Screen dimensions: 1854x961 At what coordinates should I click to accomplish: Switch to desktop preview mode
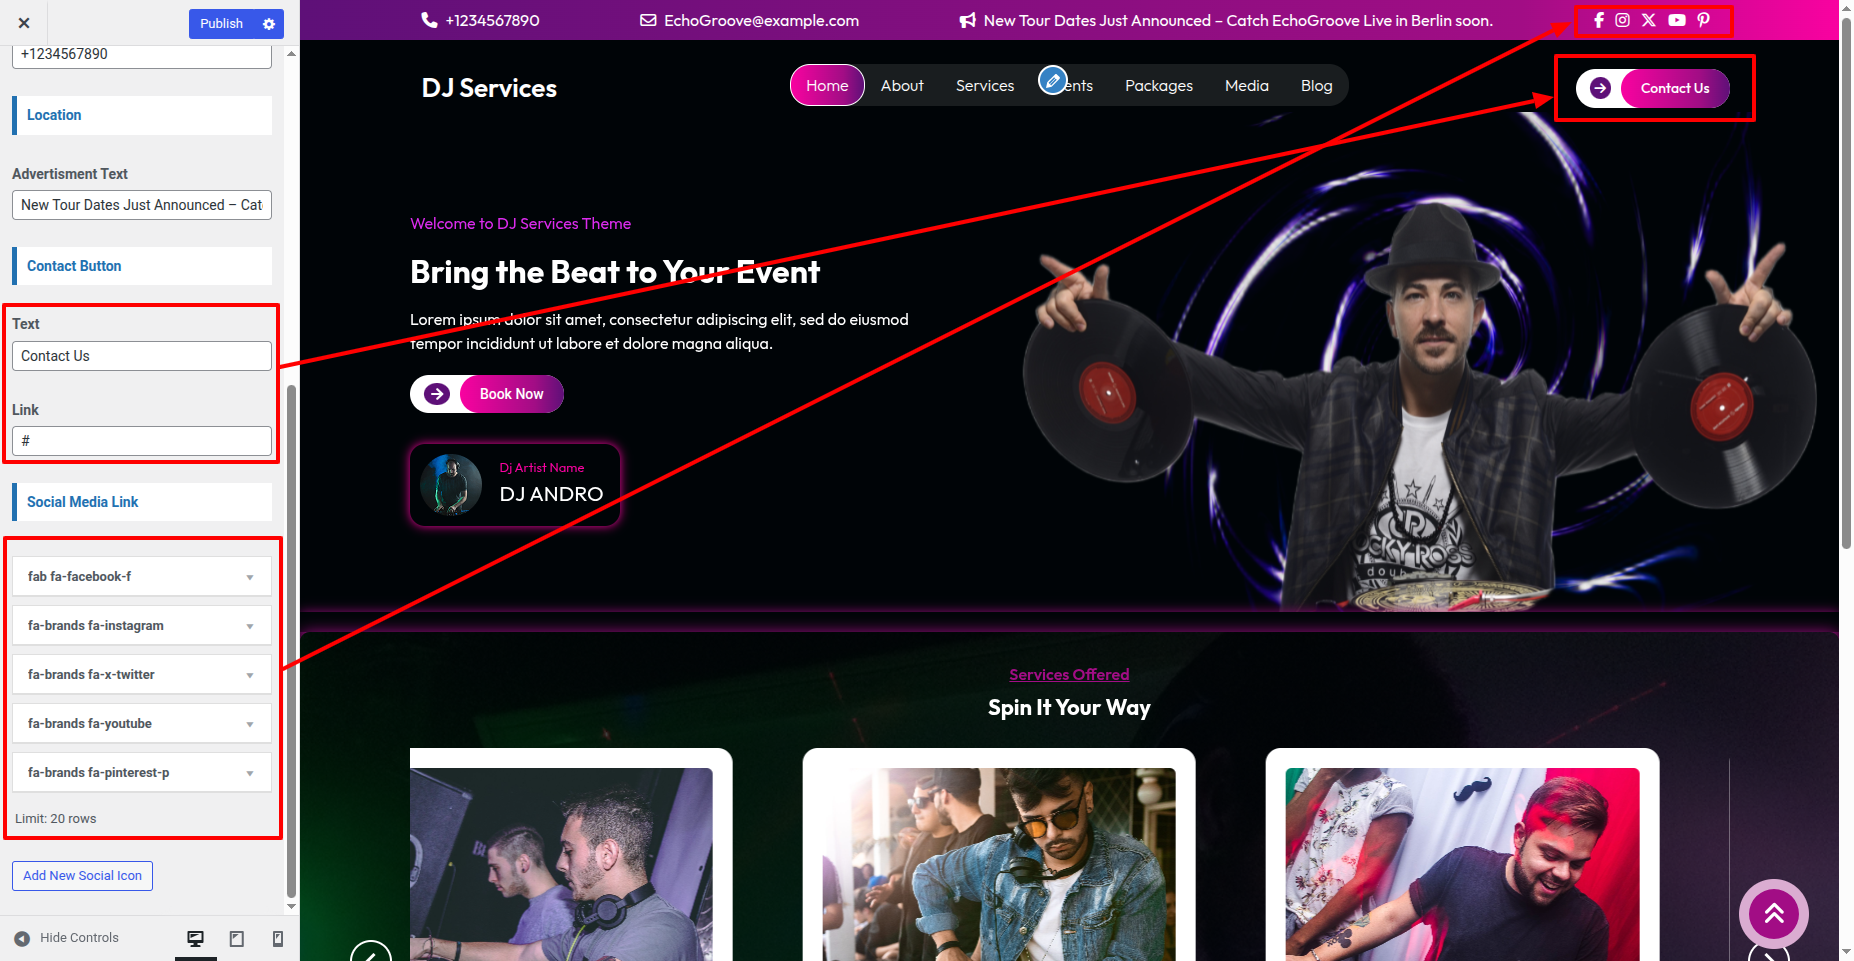pyautogui.click(x=196, y=938)
